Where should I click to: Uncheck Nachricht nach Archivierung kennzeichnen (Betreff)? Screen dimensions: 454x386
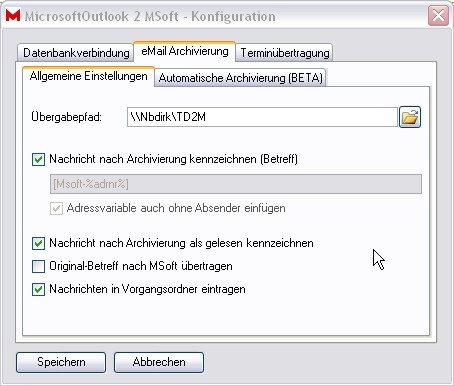tap(38, 159)
